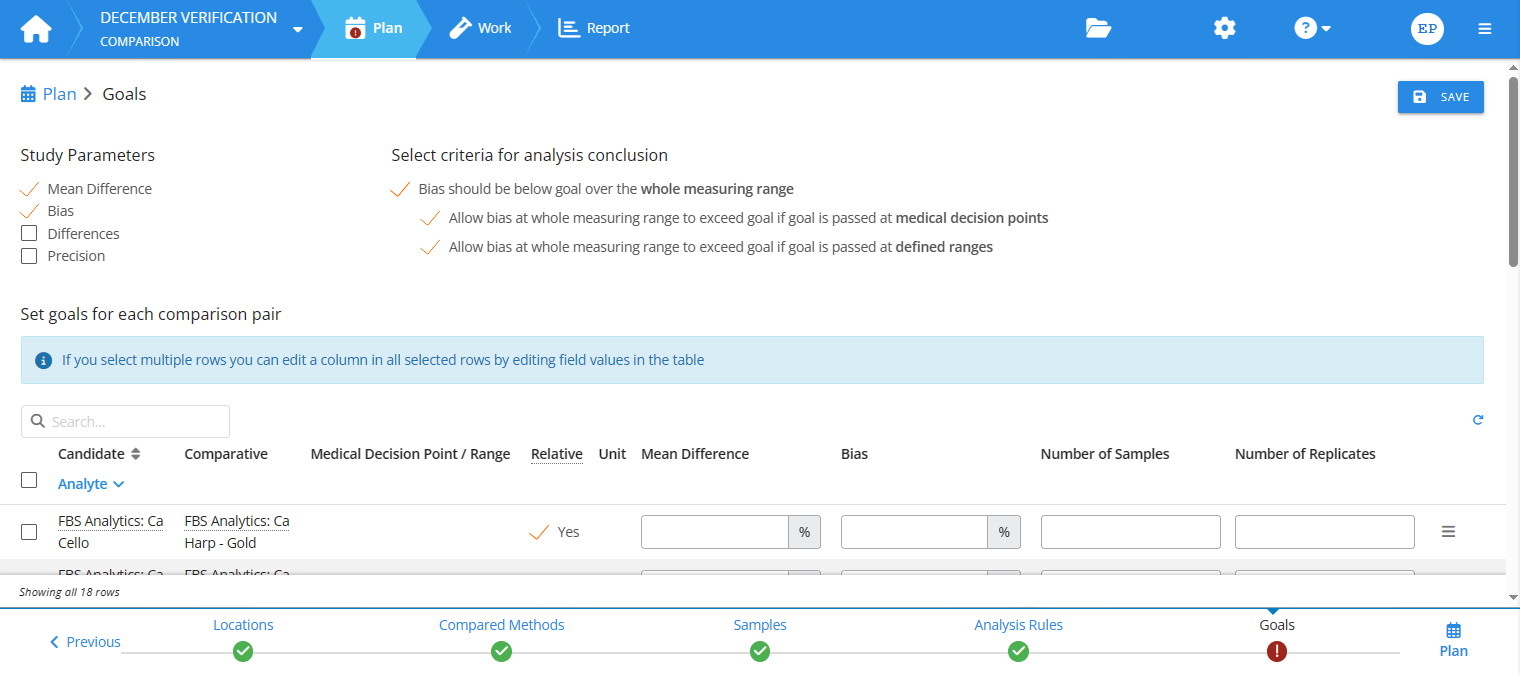Viewport: 1520px width, 675px height.
Task: Open the help menu dropdown
Action: point(1312,29)
